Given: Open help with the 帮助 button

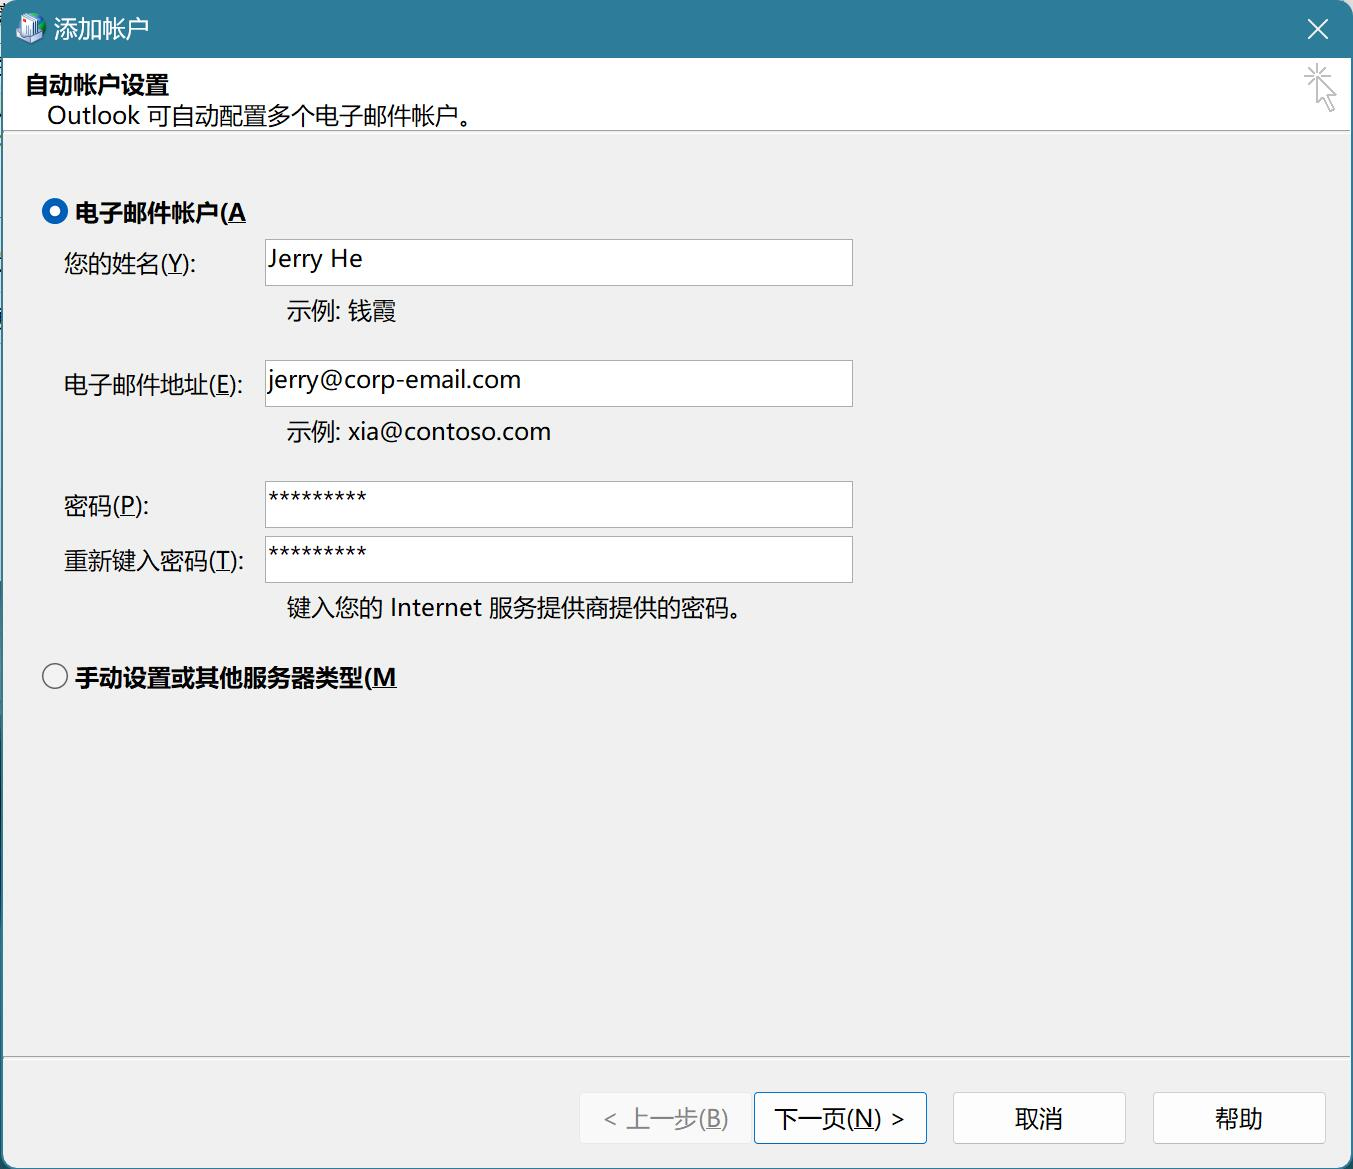Looking at the screenshot, I should point(1238,1118).
